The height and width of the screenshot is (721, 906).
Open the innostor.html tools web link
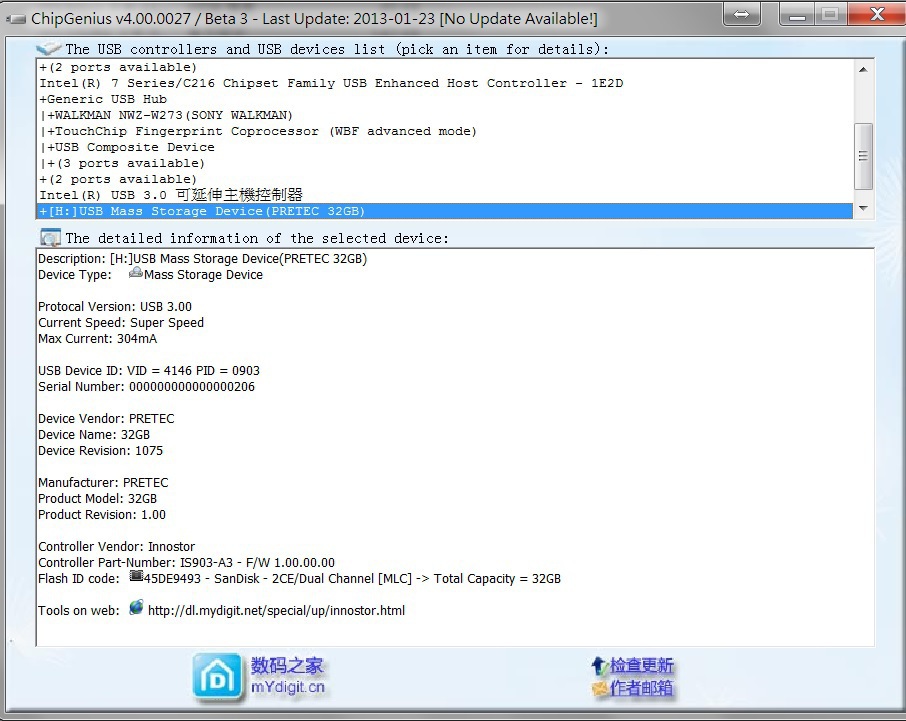(x=276, y=611)
